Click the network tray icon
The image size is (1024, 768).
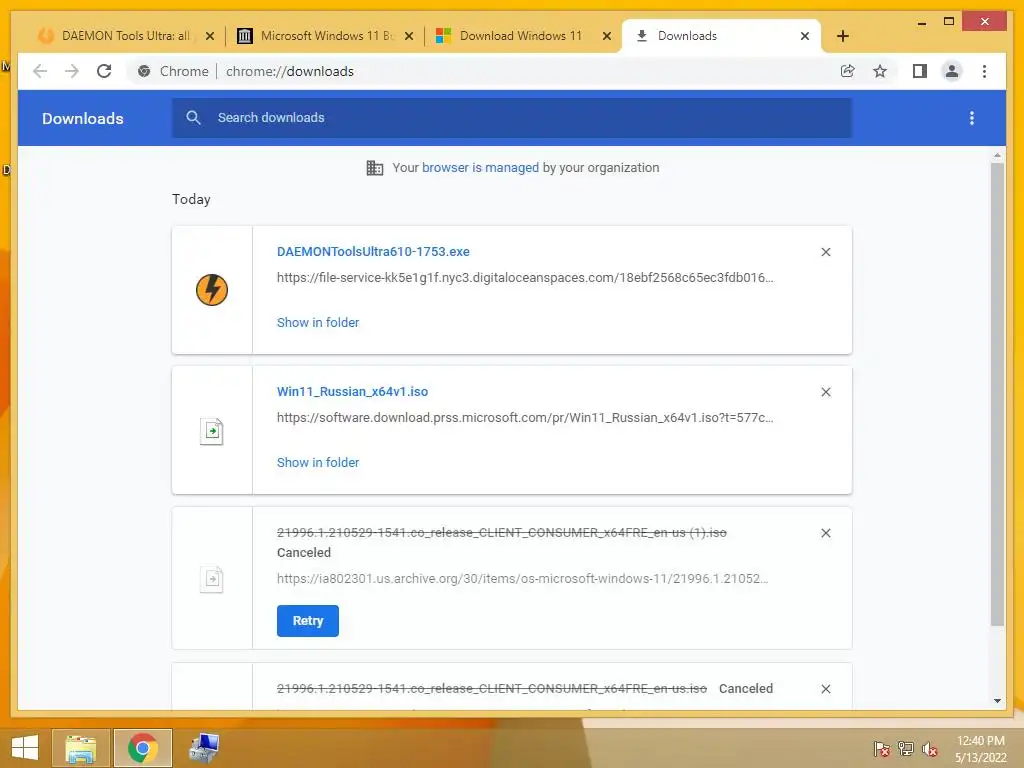(x=906, y=749)
